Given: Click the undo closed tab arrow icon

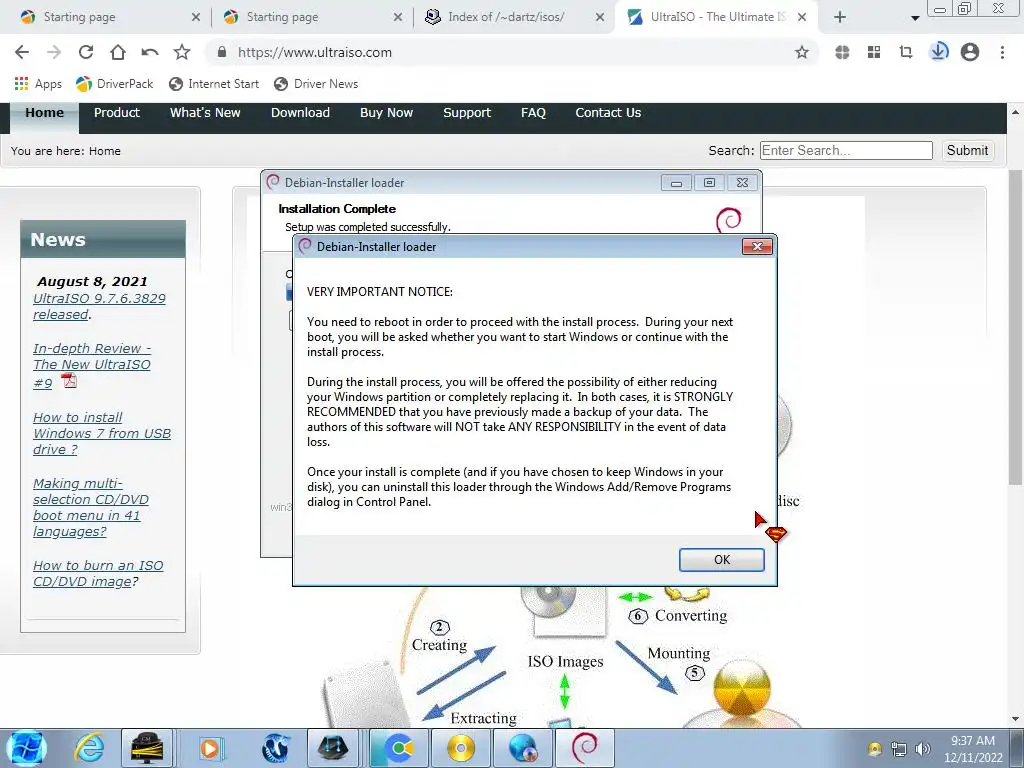Looking at the screenshot, I should pos(150,52).
